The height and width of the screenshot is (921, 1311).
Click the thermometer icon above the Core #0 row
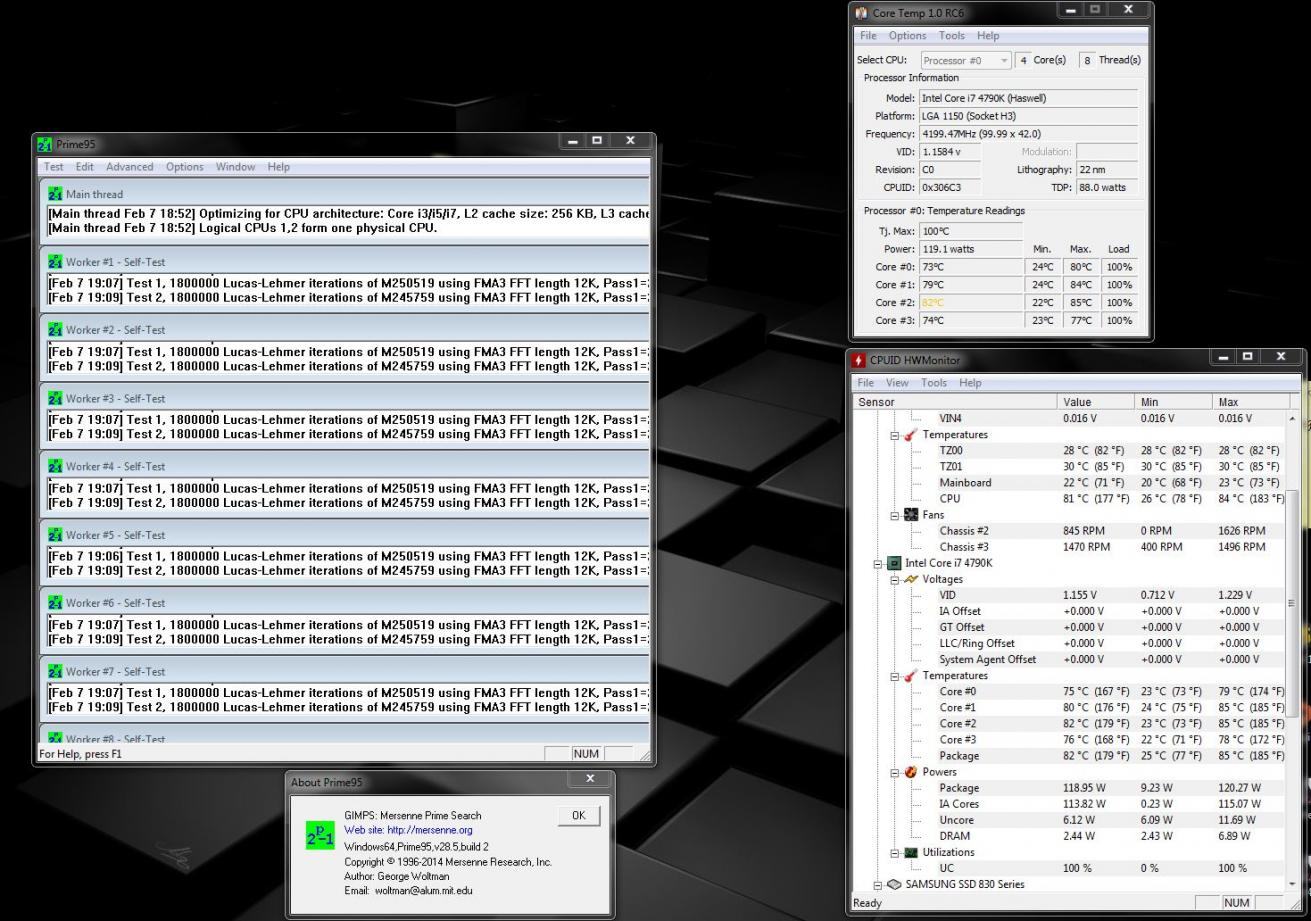click(x=912, y=676)
